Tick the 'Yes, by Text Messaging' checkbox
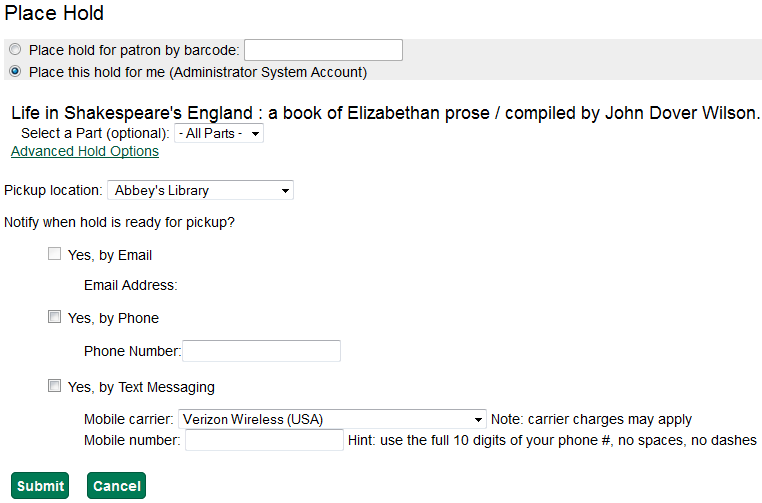 (54, 386)
